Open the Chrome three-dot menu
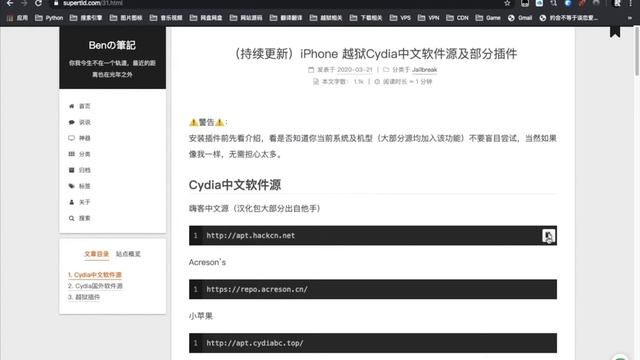 [x=631, y=3]
